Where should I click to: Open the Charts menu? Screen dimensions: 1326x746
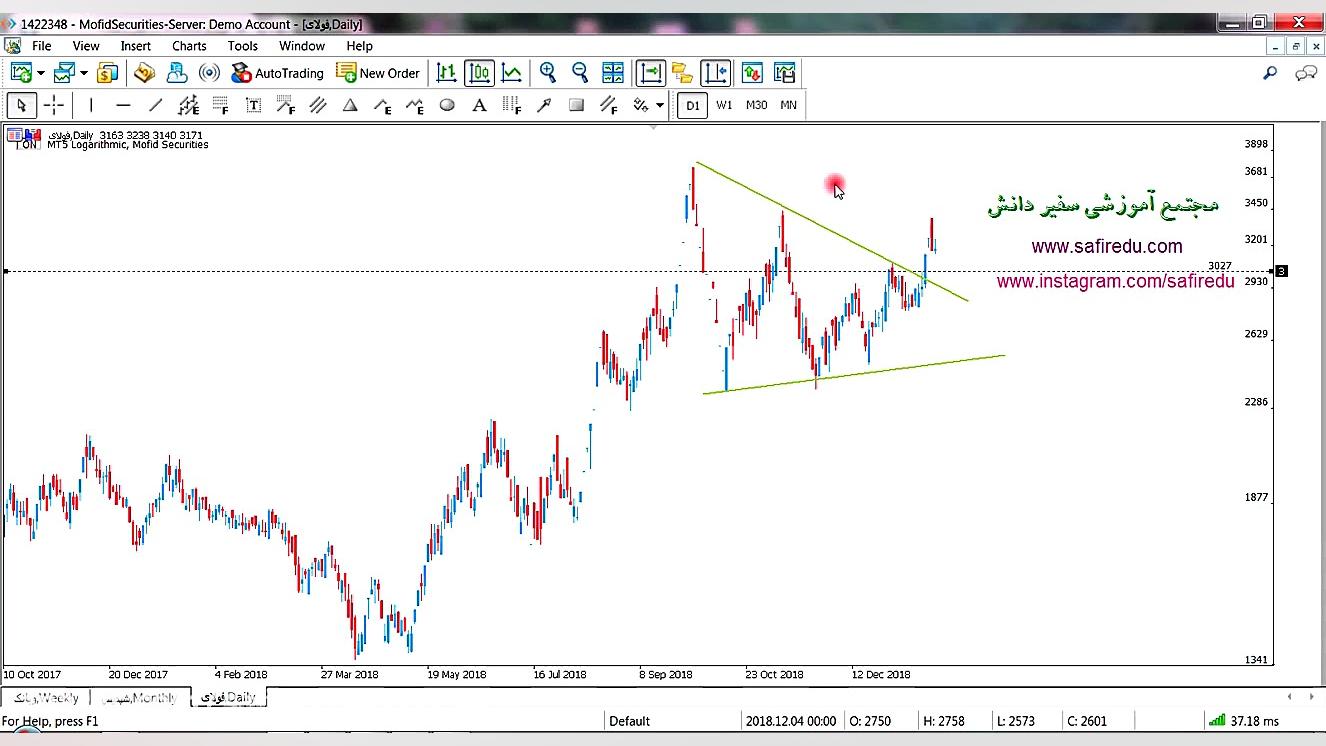point(189,46)
